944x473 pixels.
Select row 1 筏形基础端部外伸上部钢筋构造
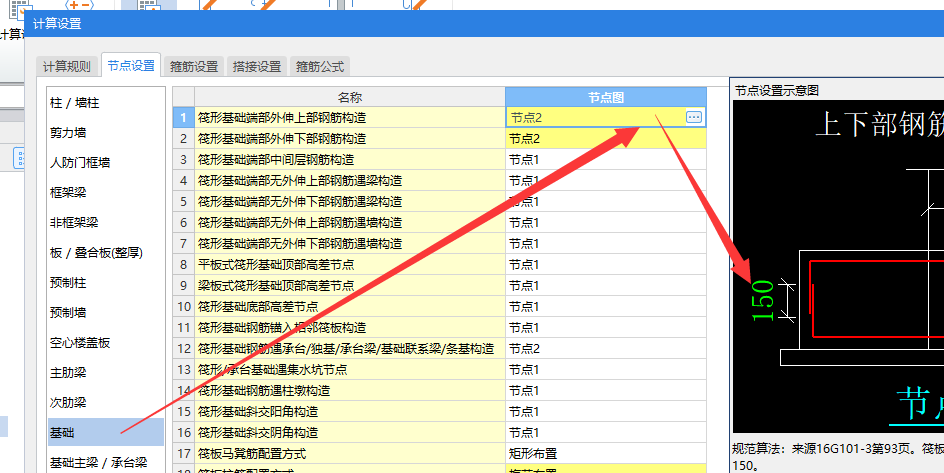click(x=350, y=117)
